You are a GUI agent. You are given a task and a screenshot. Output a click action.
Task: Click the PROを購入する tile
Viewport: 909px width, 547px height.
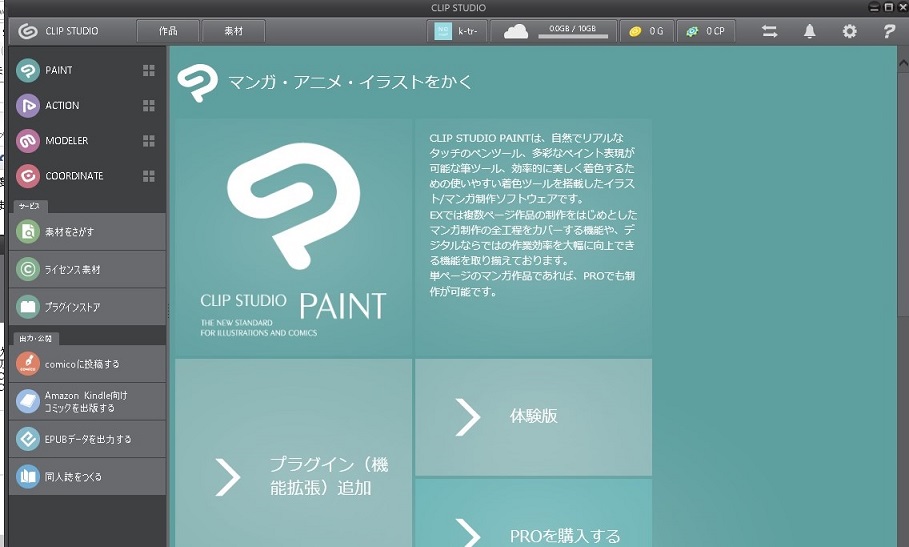coord(533,513)
